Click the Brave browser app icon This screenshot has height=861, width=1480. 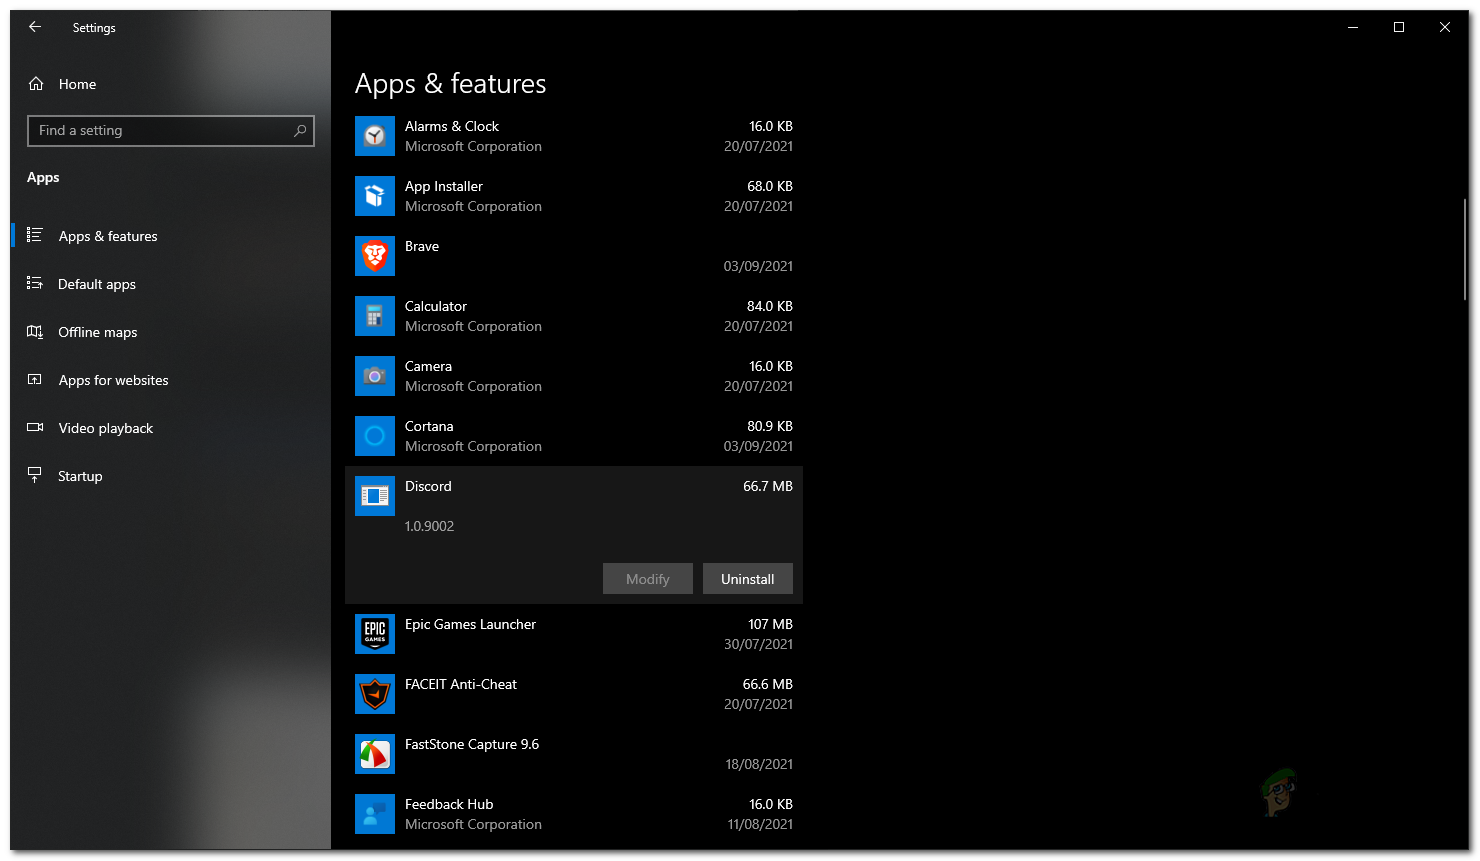point(375,256)
